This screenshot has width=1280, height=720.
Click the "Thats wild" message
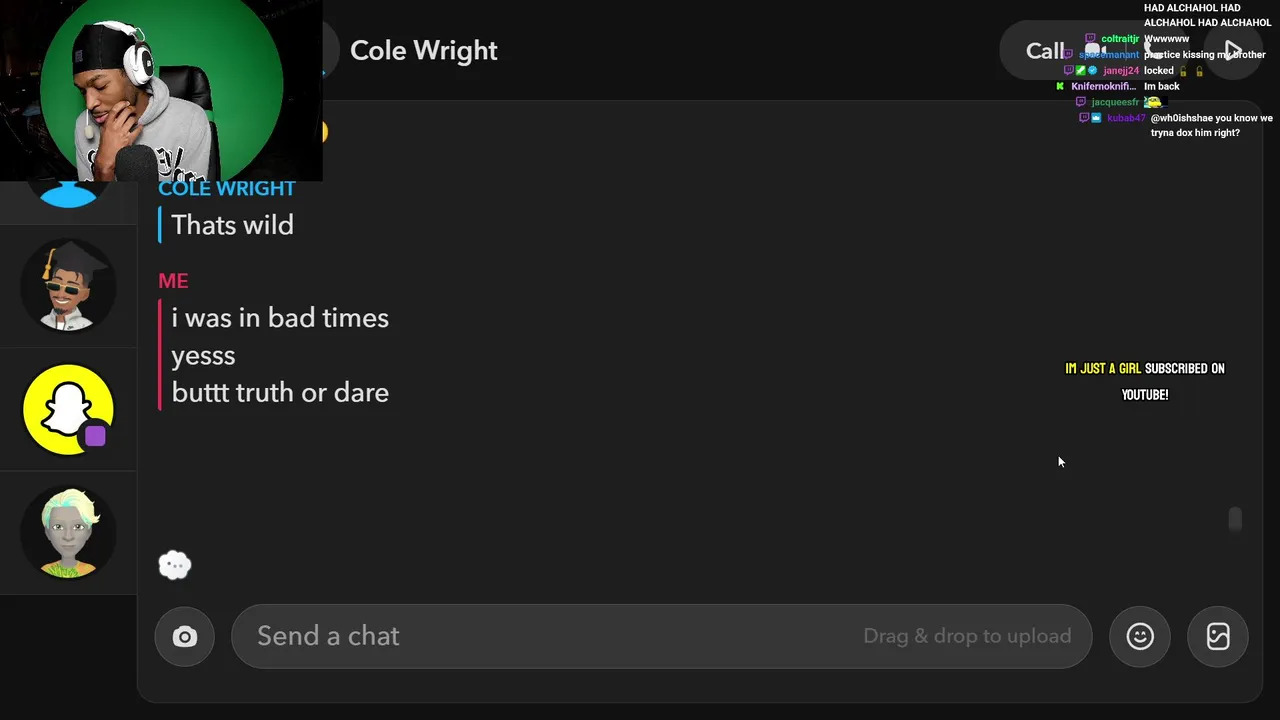(232, 225)
